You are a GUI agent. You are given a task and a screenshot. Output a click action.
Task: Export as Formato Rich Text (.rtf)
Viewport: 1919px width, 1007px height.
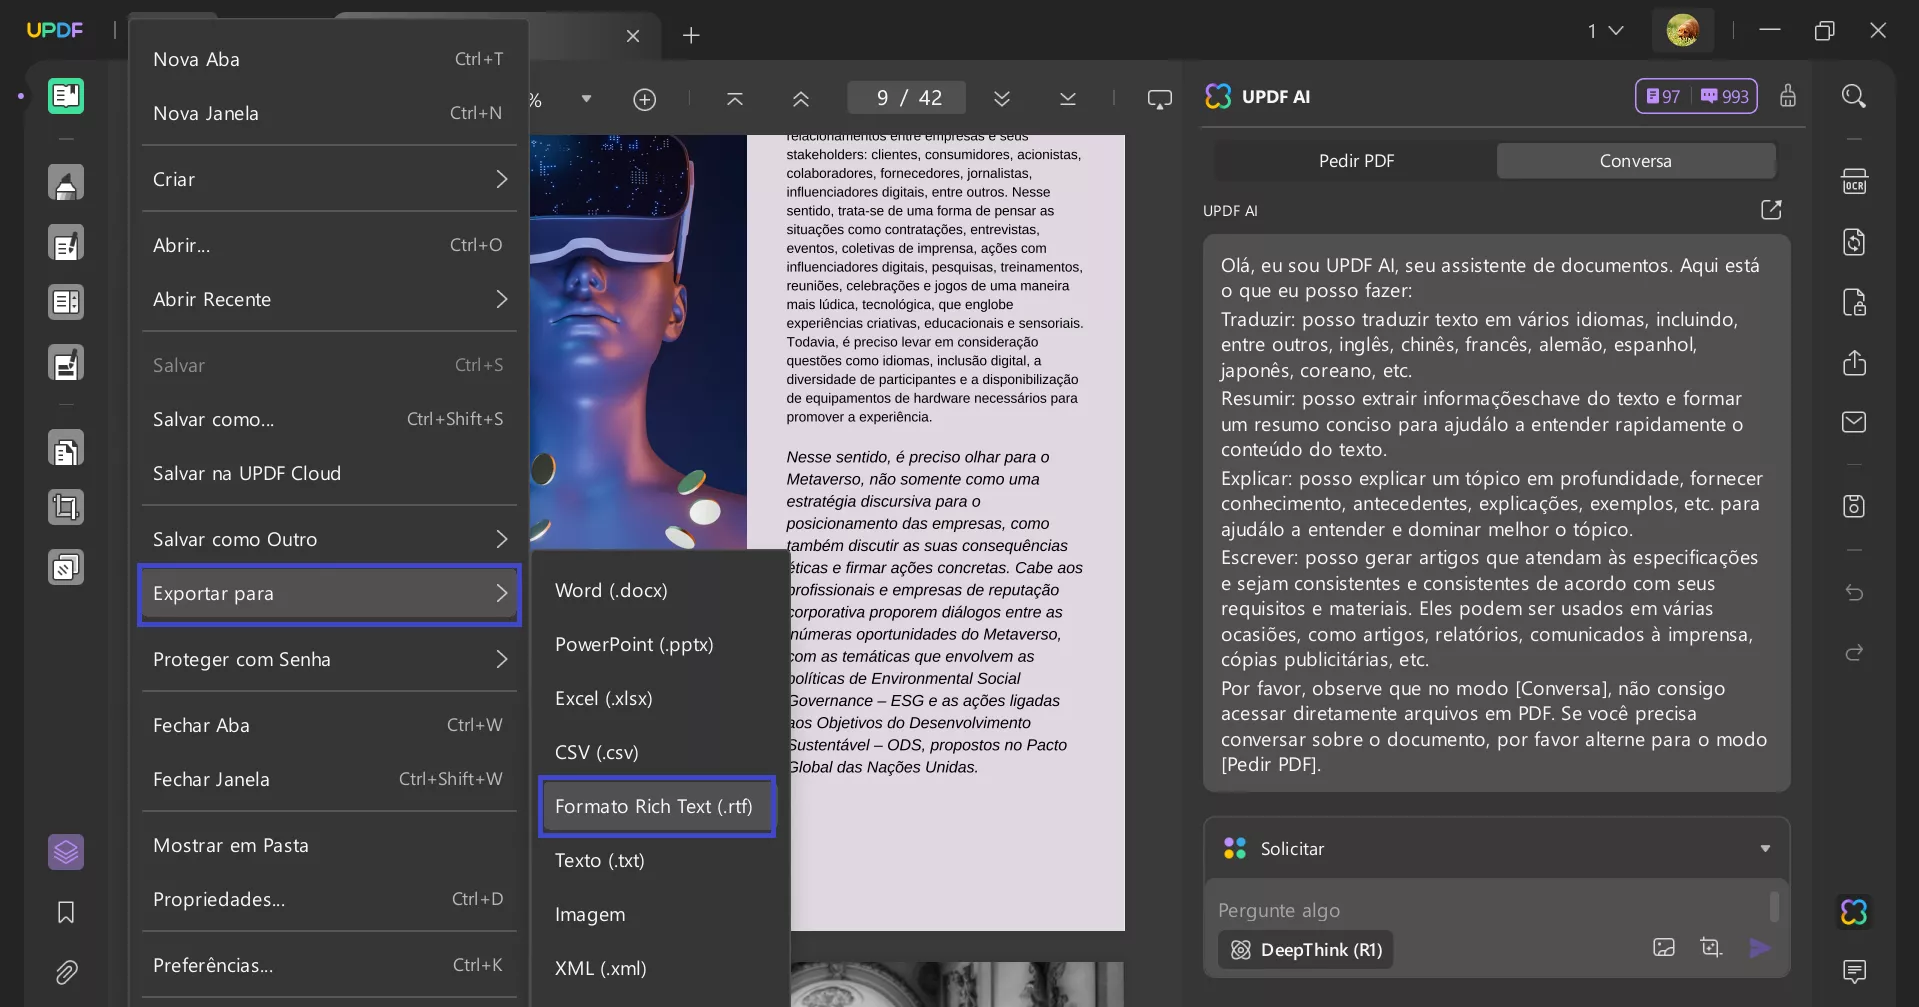655,806
